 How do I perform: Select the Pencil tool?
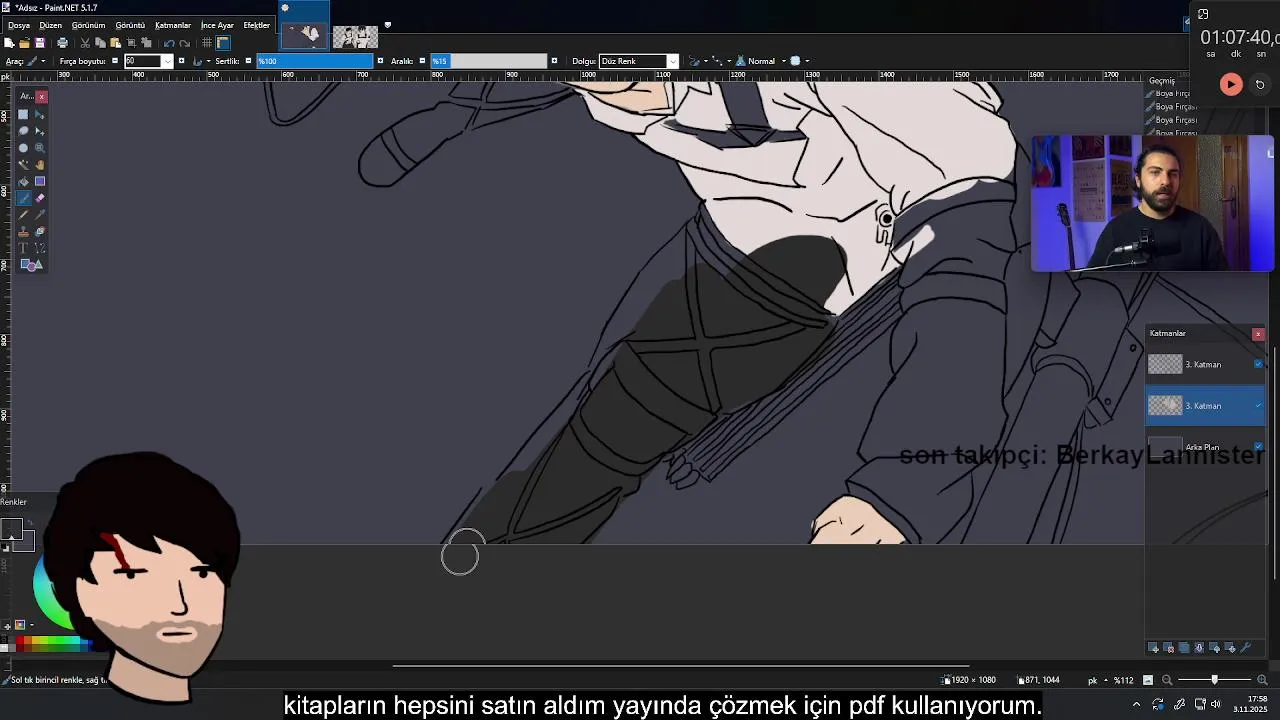coord(23,215)
